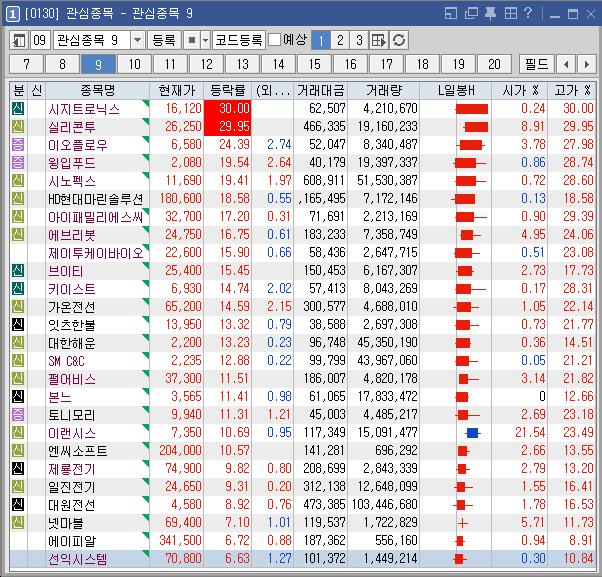
Task: Select 키이스트 stock name
Action: click(72, 289)
